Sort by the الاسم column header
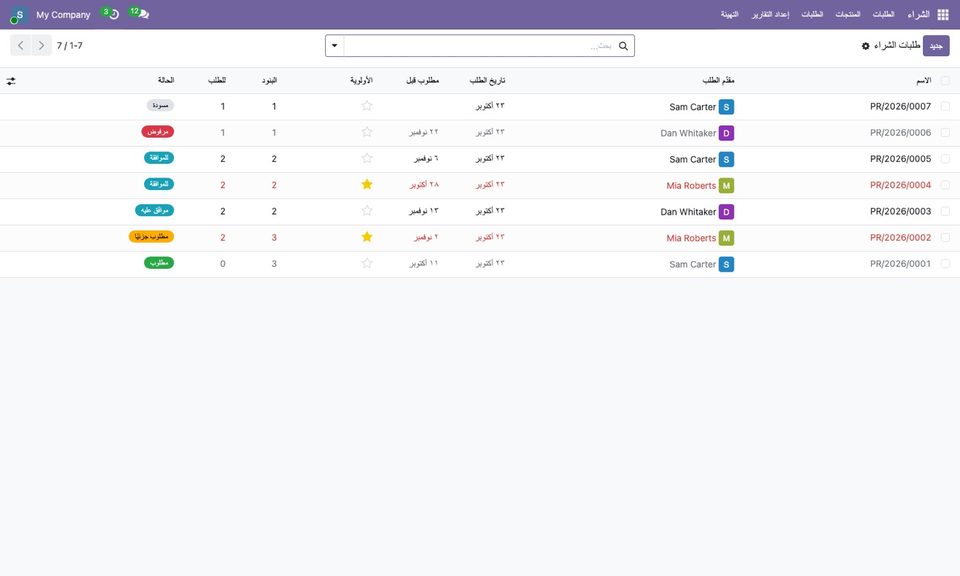Image resolution: width=960 pixels, height=576 pixels. (923, 81)
